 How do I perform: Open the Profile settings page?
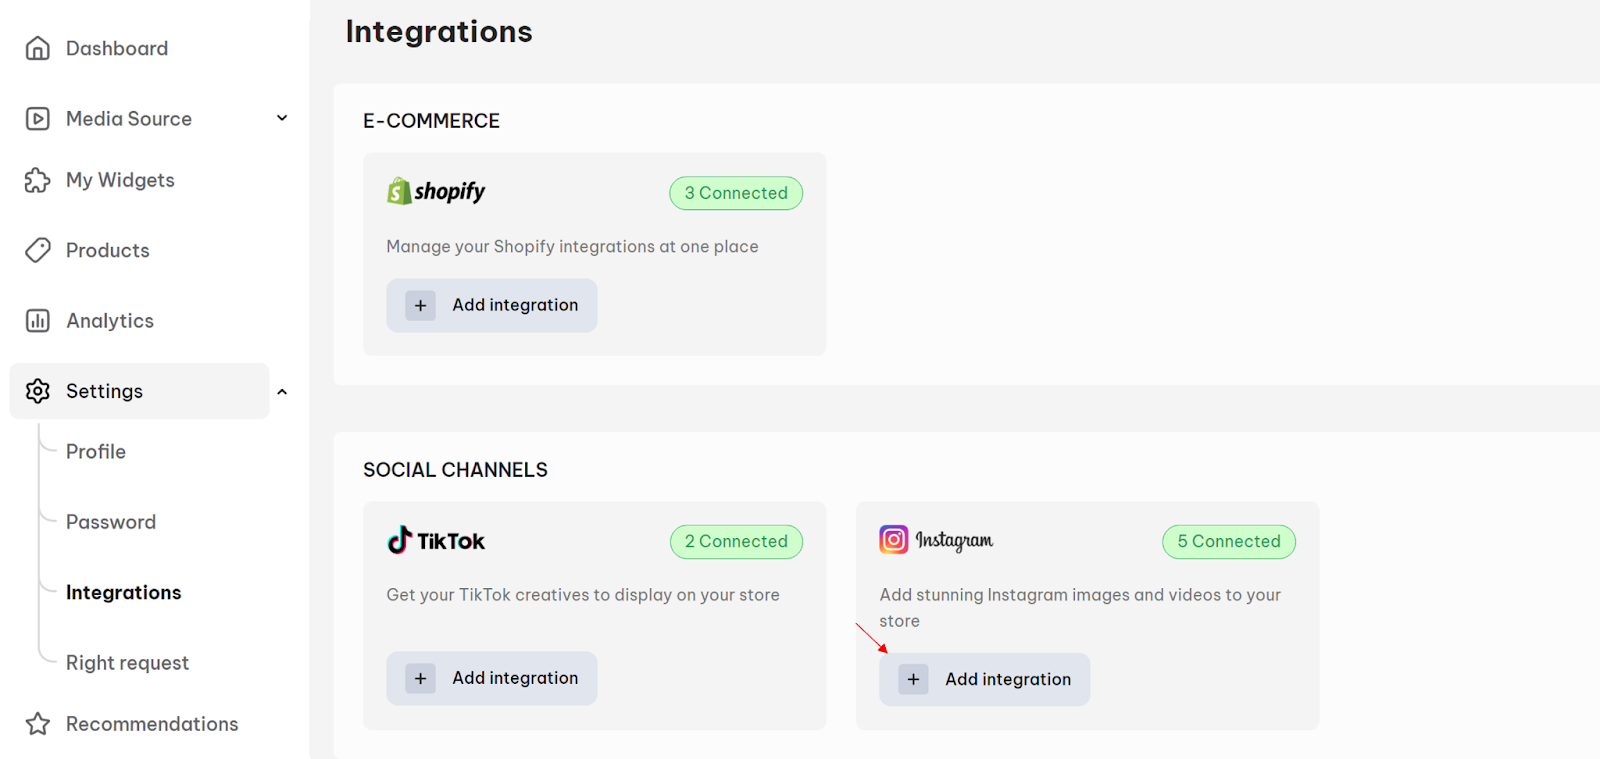coord(96,452)
